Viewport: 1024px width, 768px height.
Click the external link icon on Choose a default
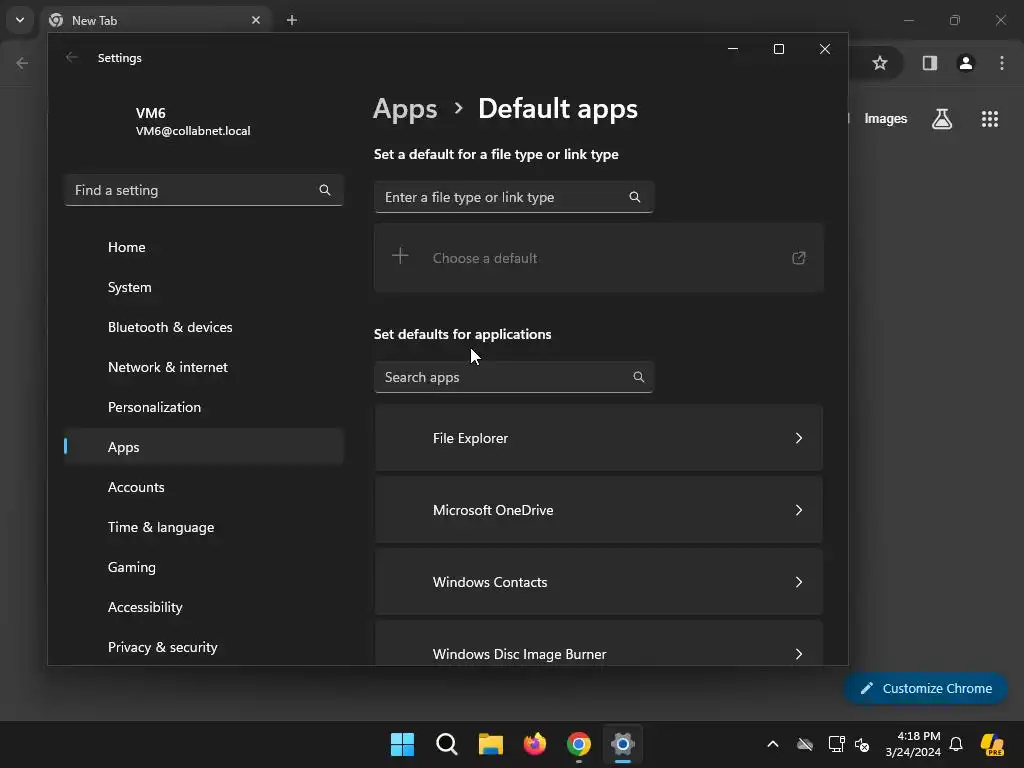coord(799,258)
